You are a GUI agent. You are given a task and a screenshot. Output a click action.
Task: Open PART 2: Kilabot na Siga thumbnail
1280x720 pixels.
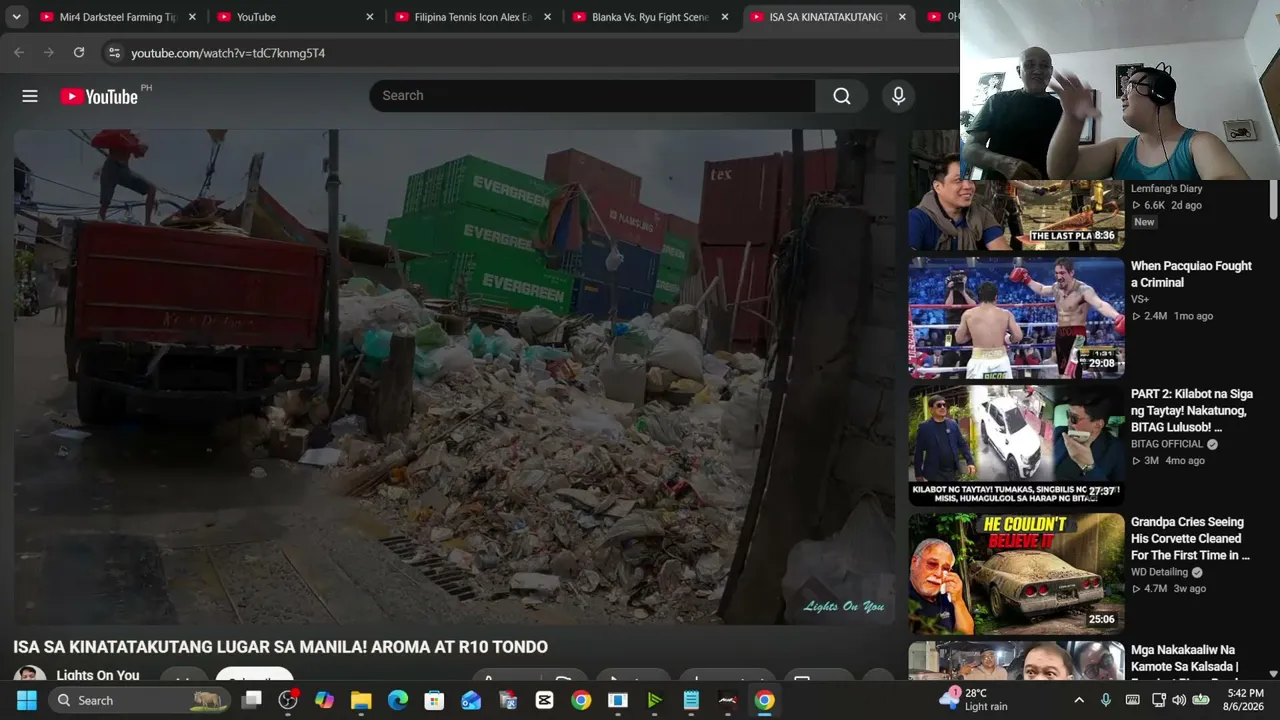pos(1016,446)
